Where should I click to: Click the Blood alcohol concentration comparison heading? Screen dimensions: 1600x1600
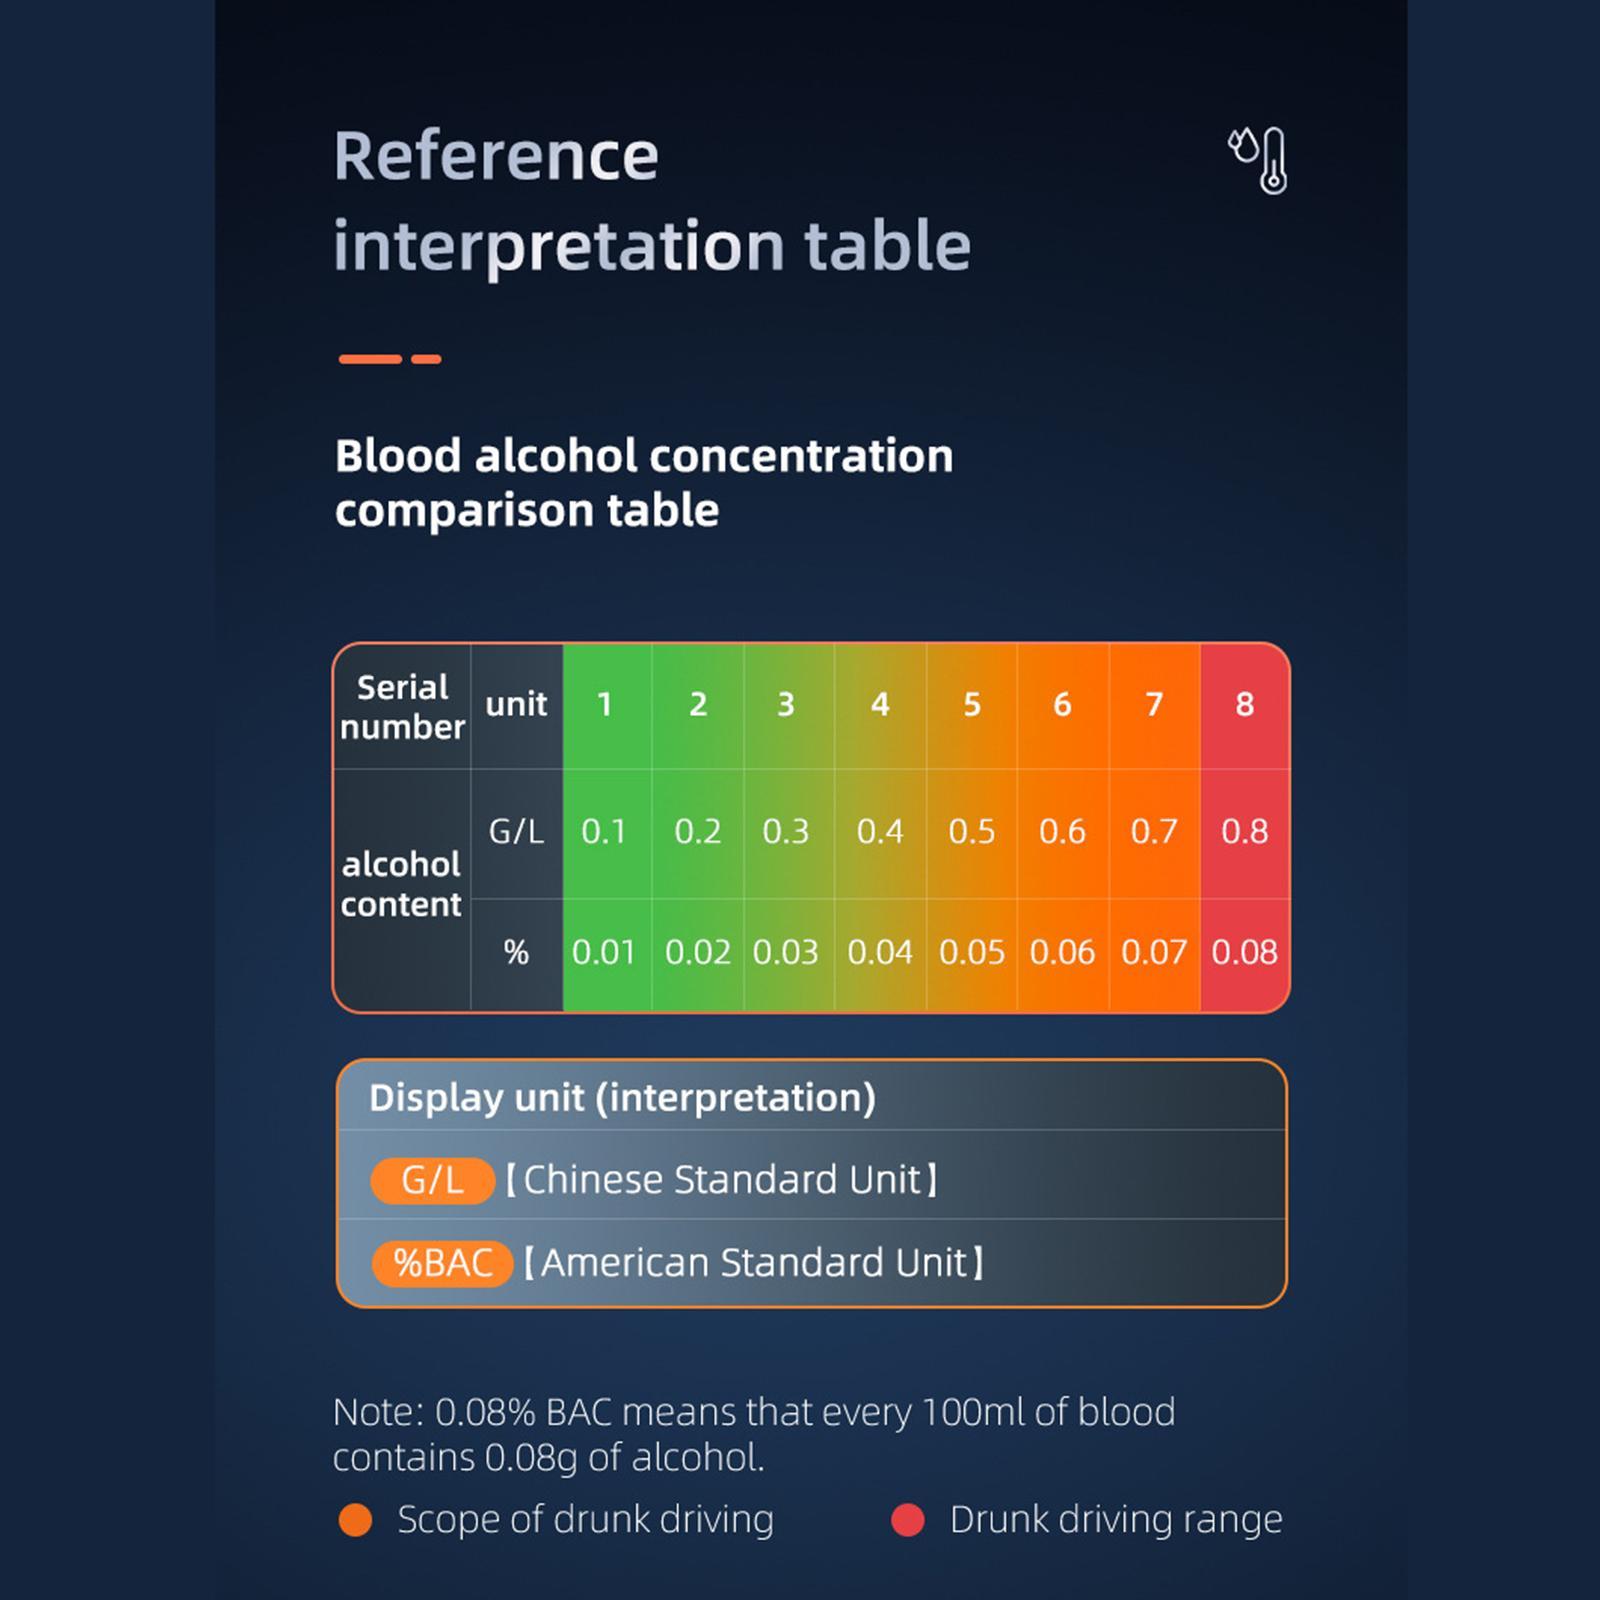[x=644, y=483]
